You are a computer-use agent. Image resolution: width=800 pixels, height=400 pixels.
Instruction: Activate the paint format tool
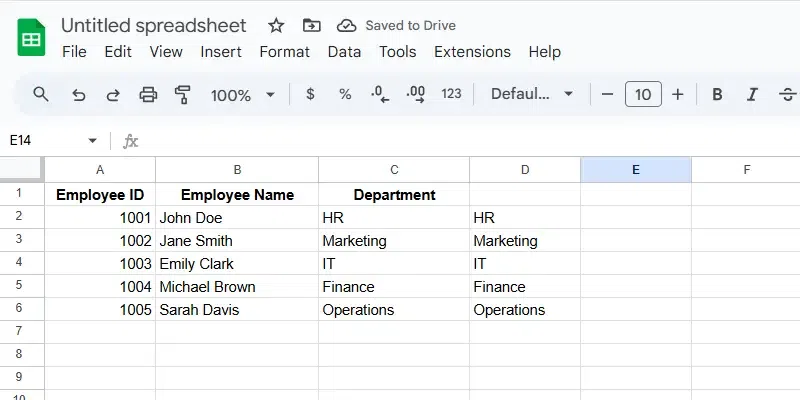point(182,94)
